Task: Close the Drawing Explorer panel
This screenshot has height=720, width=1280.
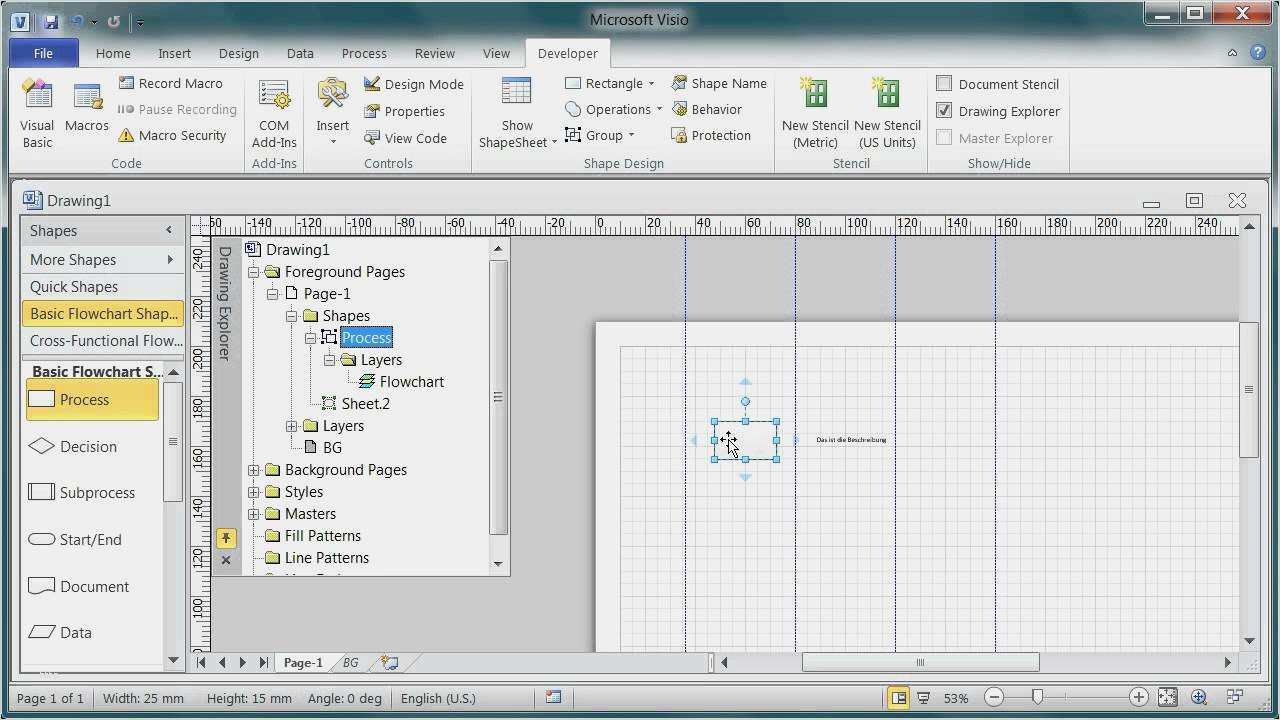Action: 226,561
